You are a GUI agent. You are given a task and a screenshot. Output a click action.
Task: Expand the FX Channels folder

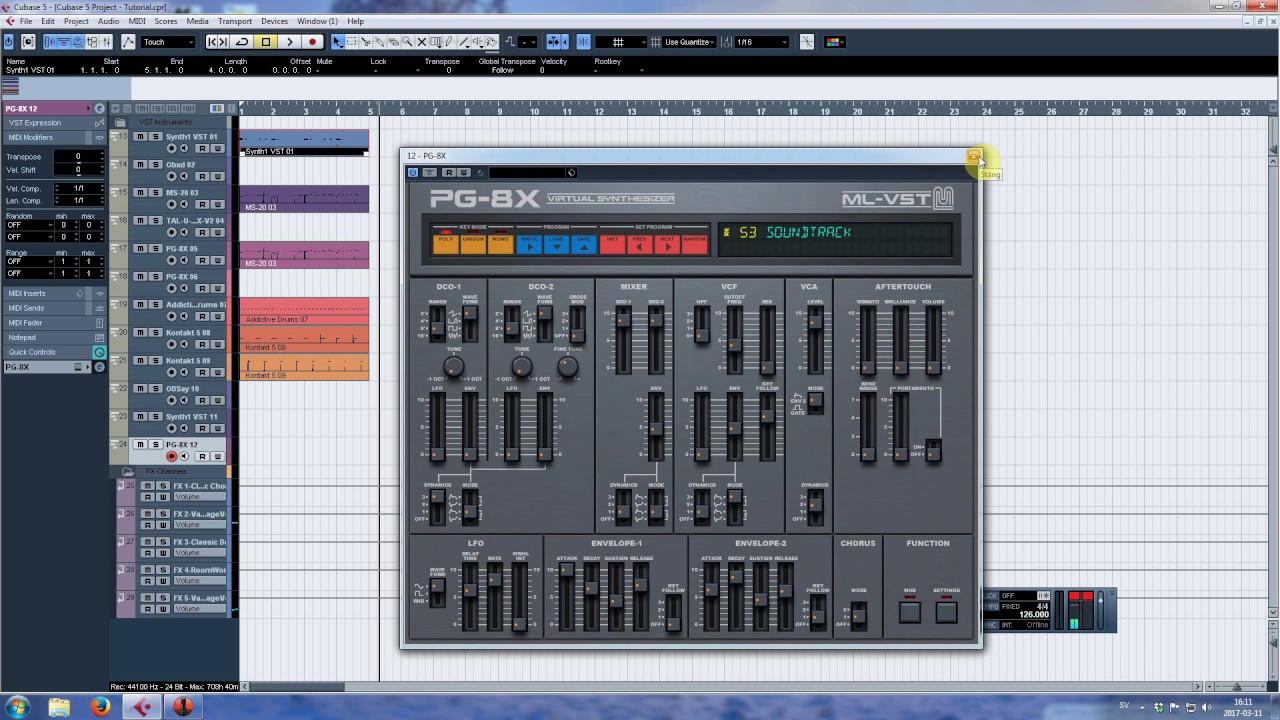pos(128,471)
